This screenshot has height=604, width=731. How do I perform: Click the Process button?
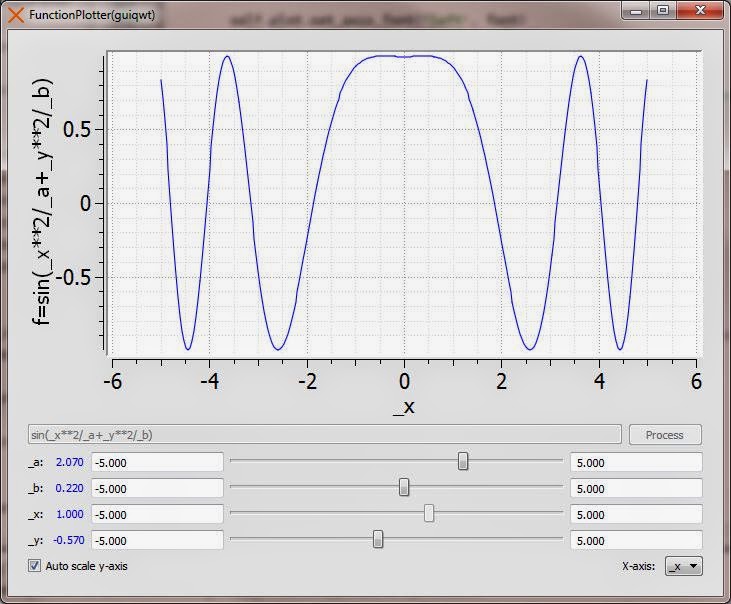[665, 435]
